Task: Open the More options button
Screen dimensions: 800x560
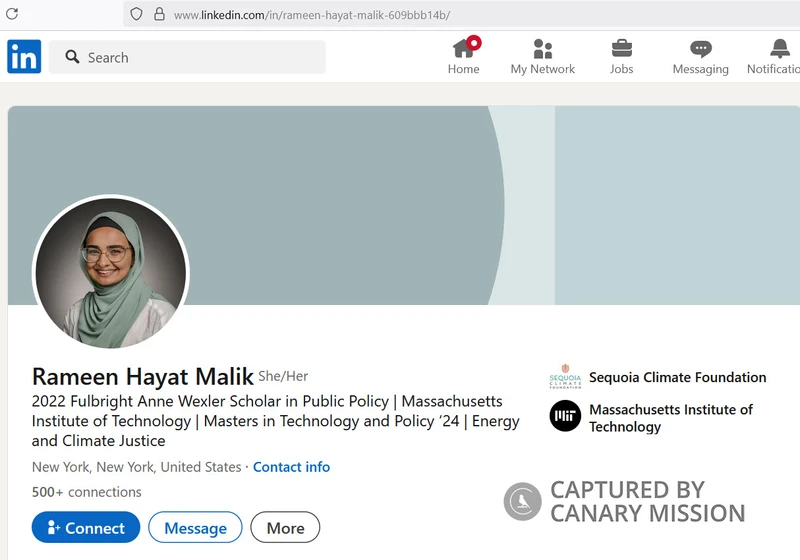Action: pyautogui.click(x=285, y=527)
